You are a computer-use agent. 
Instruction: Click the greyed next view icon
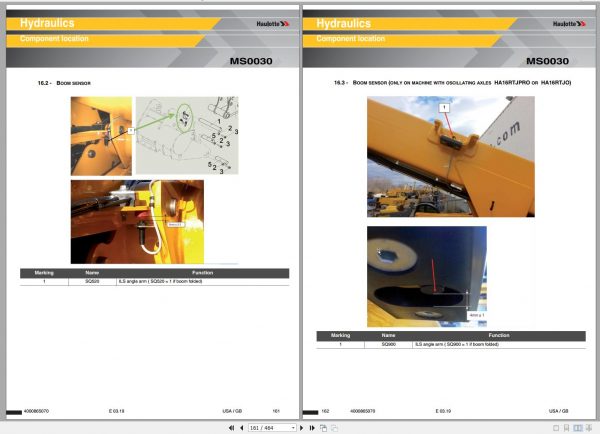(334, 428)
